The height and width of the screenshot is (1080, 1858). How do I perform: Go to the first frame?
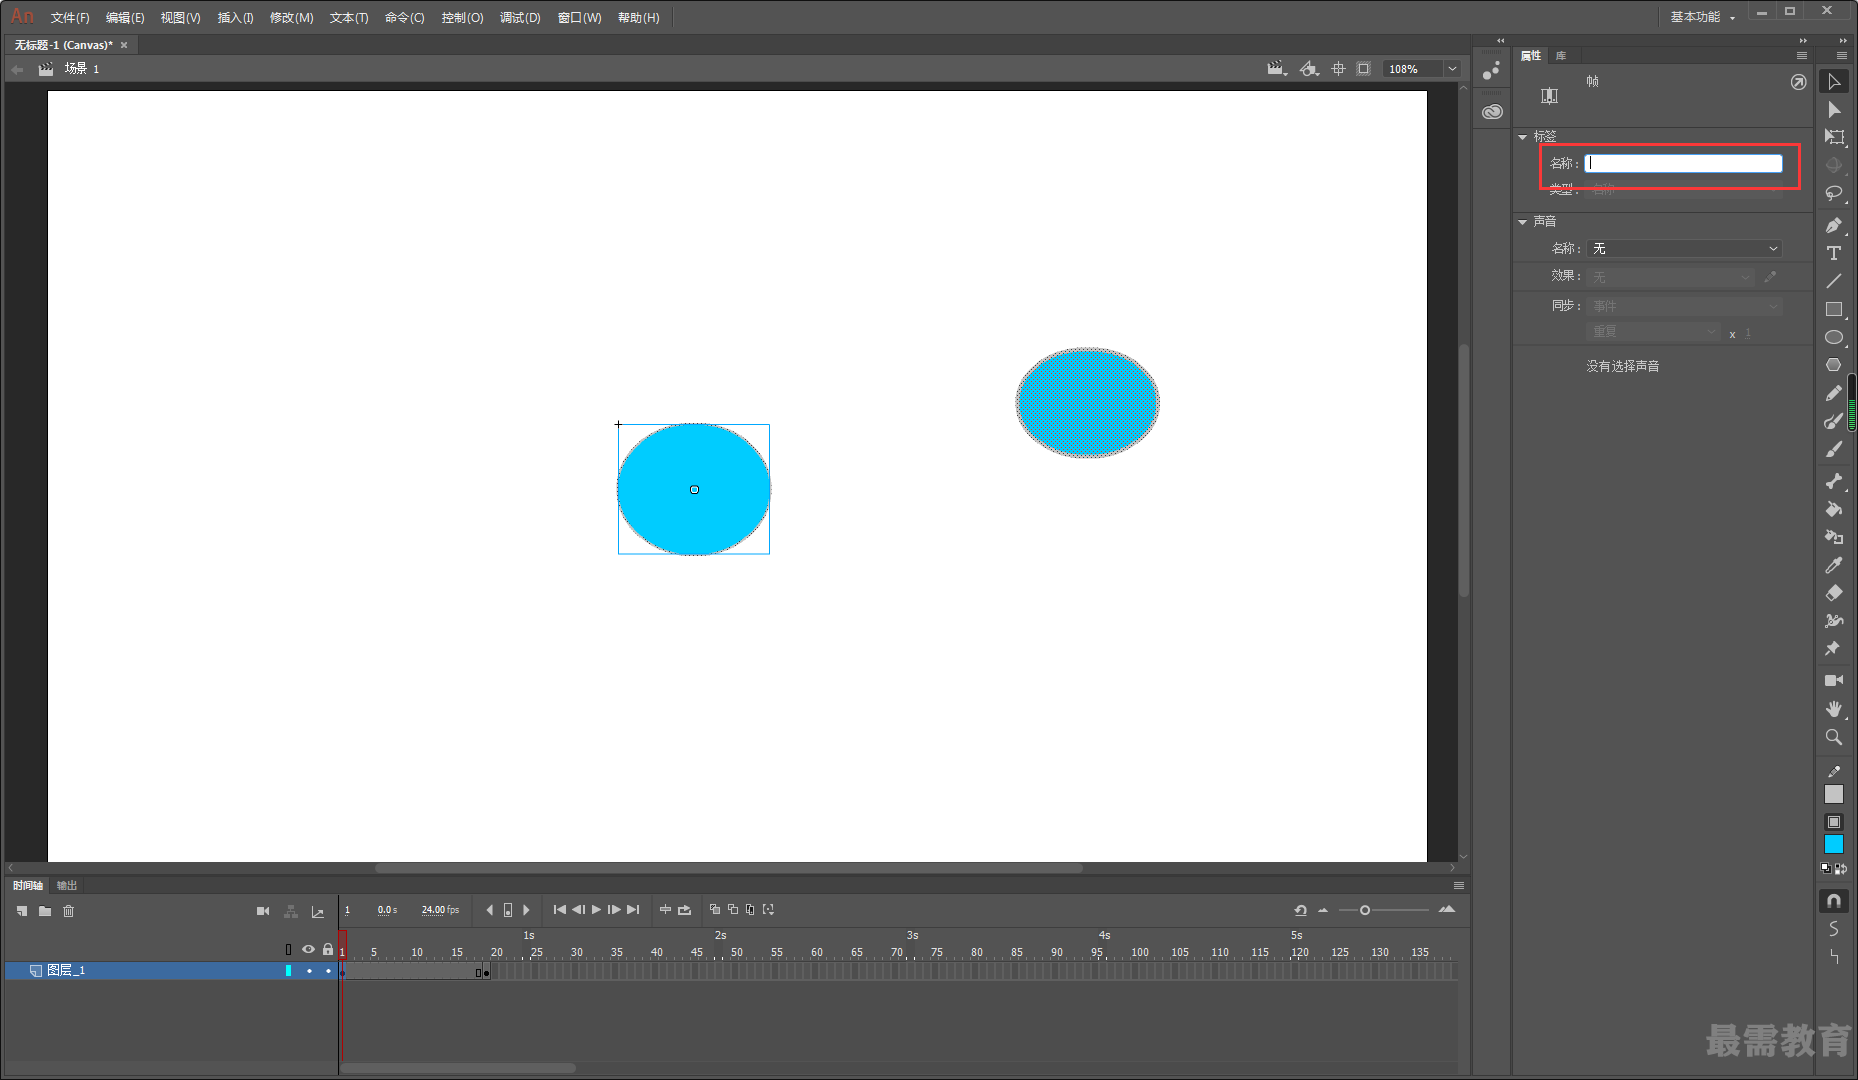click(x=560, y=910)
